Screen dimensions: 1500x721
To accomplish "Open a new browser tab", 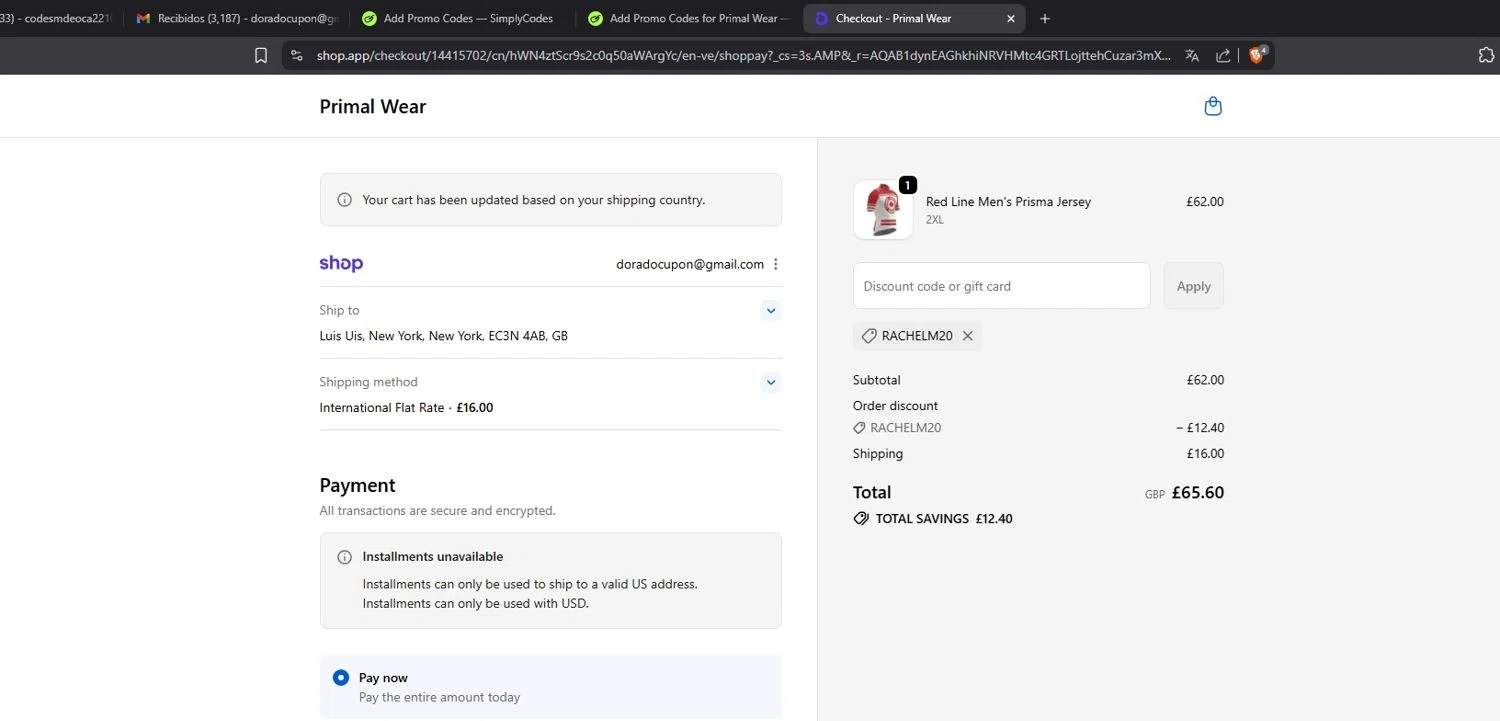I will coord(1045,18).
